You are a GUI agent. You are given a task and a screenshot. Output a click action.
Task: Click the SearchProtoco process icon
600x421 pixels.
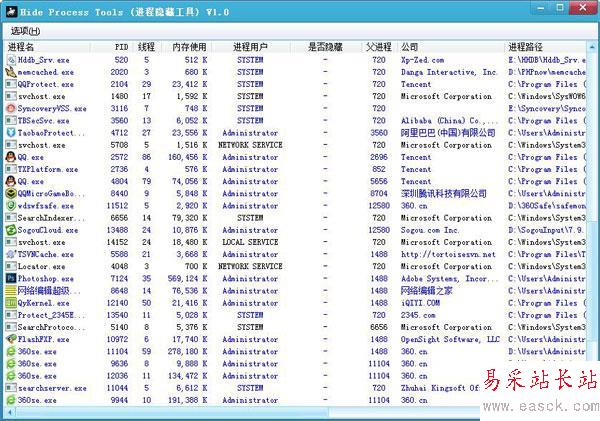(x=11, y=327)
